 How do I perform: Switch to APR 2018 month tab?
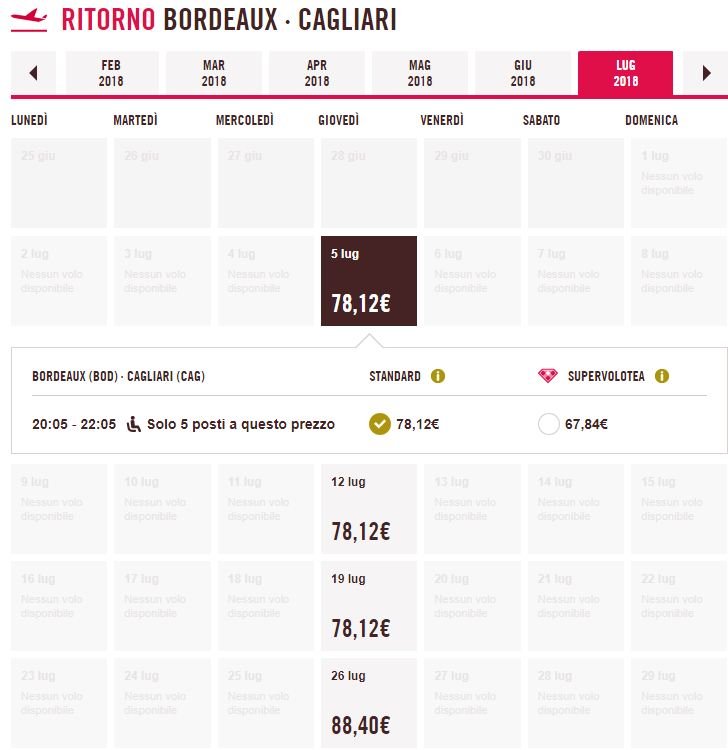(317, 73)
